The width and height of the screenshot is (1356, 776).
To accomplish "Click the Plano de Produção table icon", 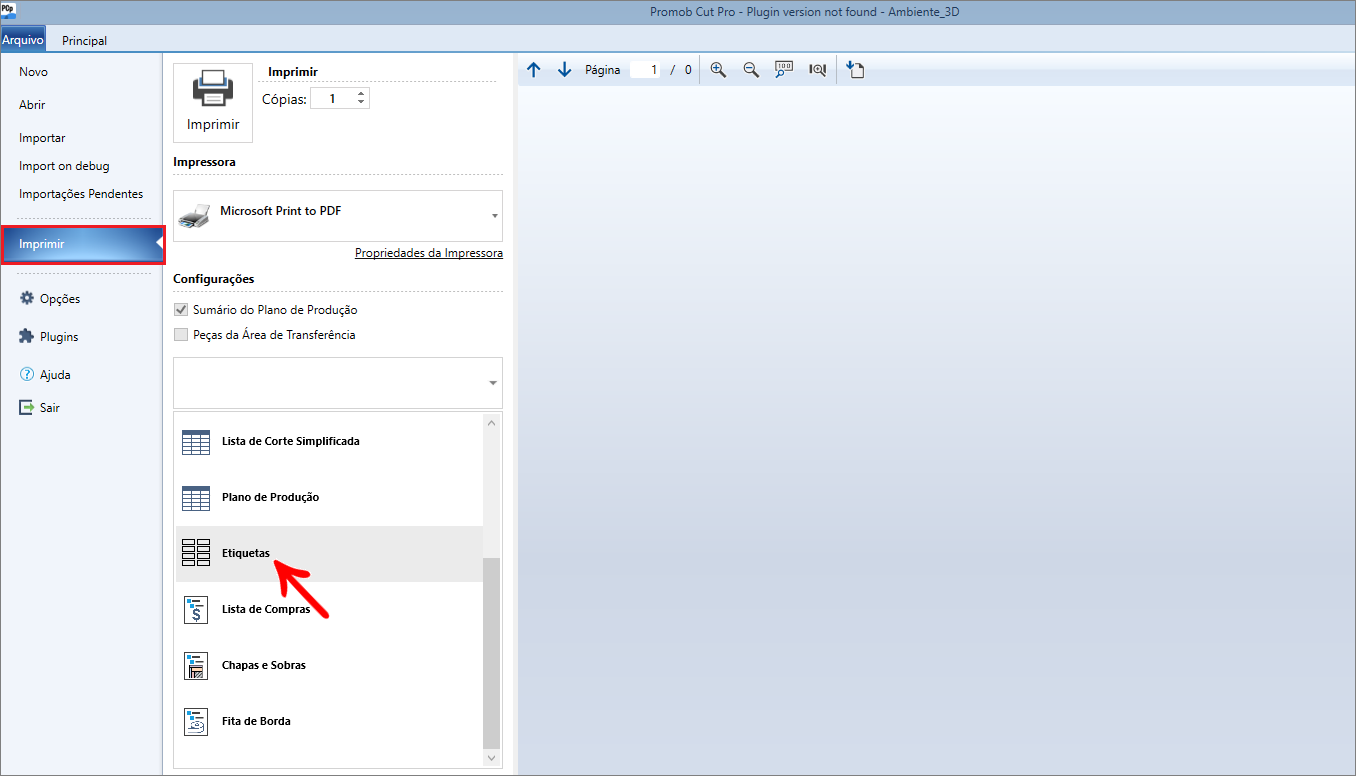I will 196,498.
